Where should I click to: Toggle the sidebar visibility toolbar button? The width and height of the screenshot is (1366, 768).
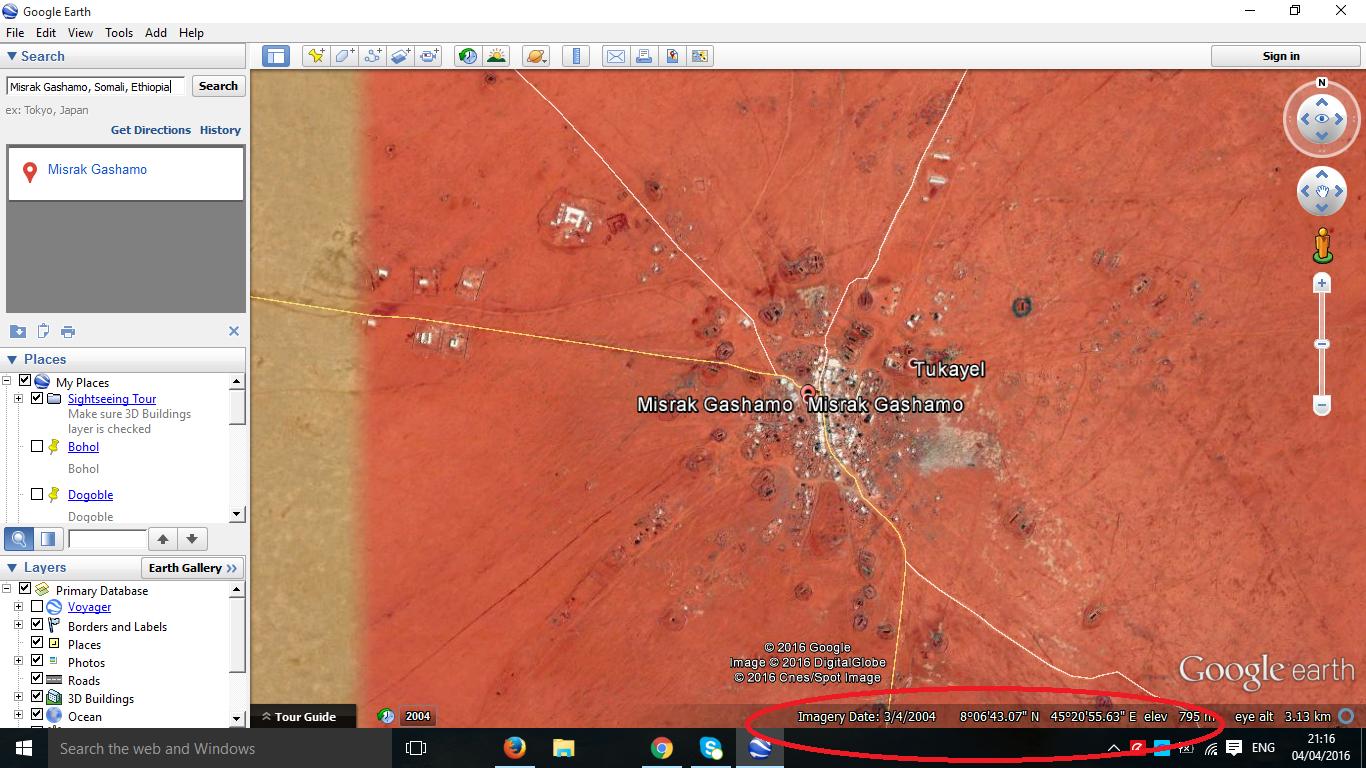[x=276, y=56]
